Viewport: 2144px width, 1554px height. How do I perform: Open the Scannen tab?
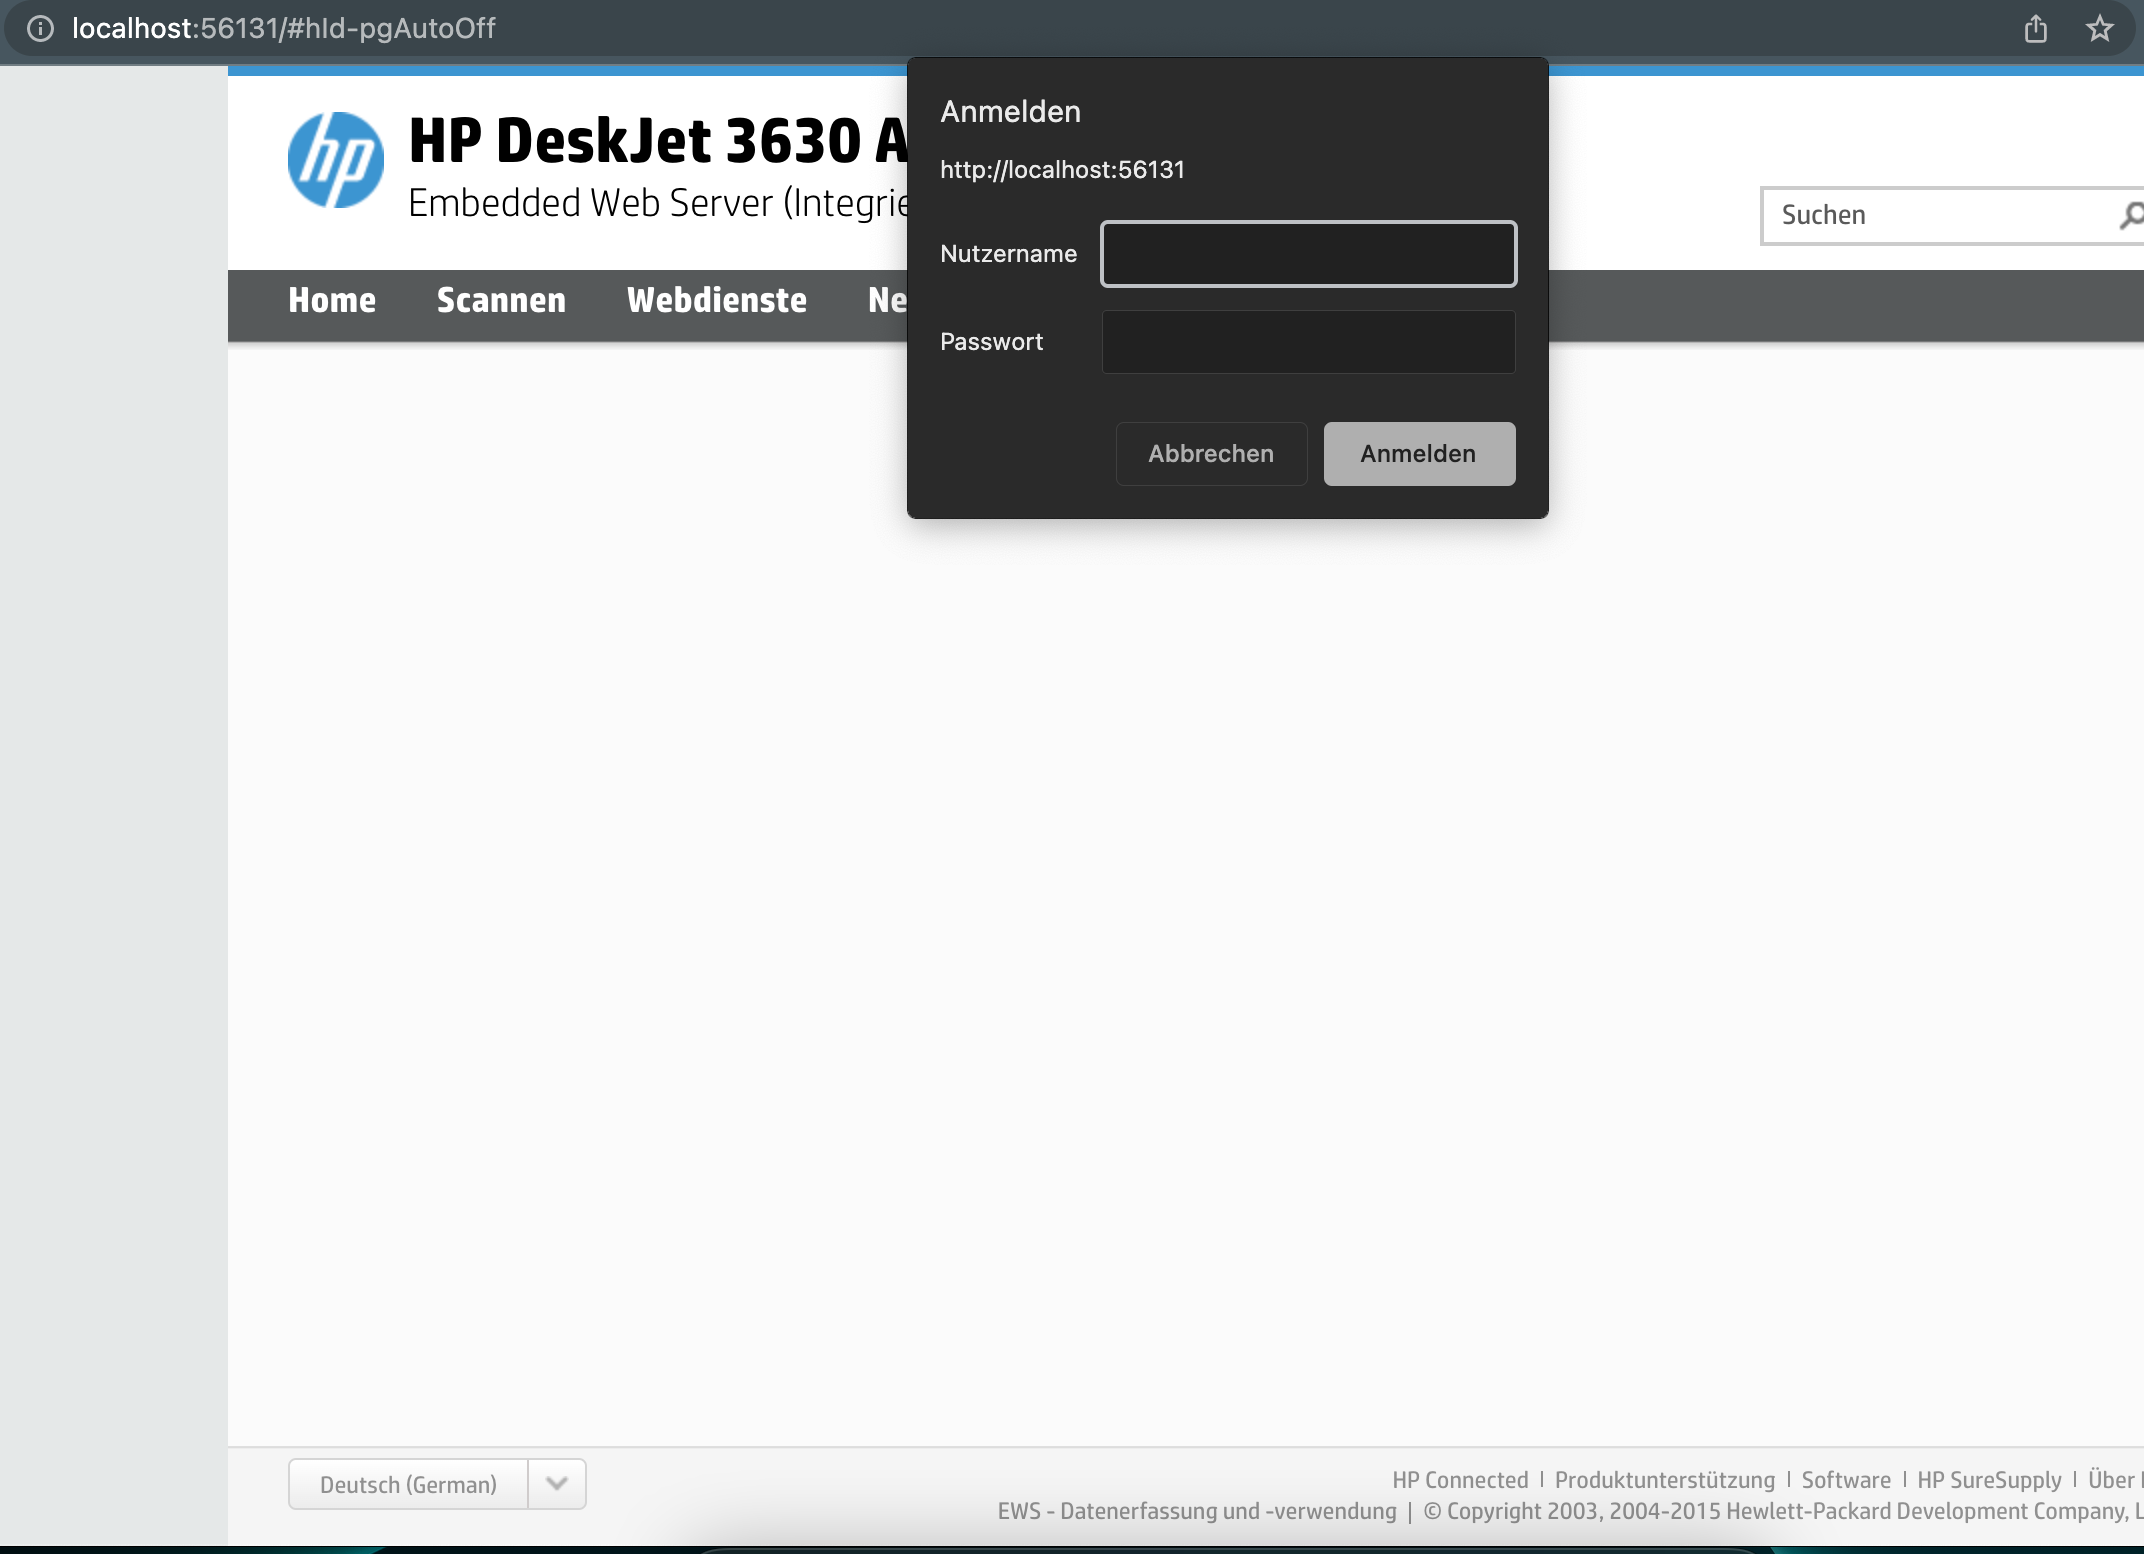click(501, 300)
